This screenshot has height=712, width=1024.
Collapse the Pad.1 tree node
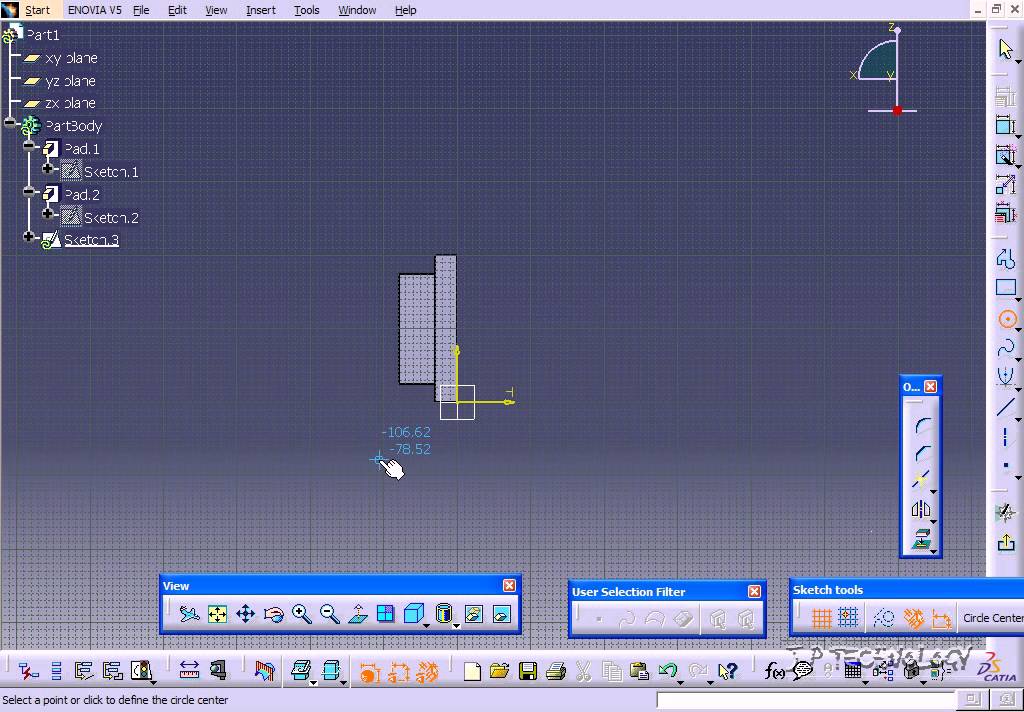pyautogui.click(x=29, y=146)
